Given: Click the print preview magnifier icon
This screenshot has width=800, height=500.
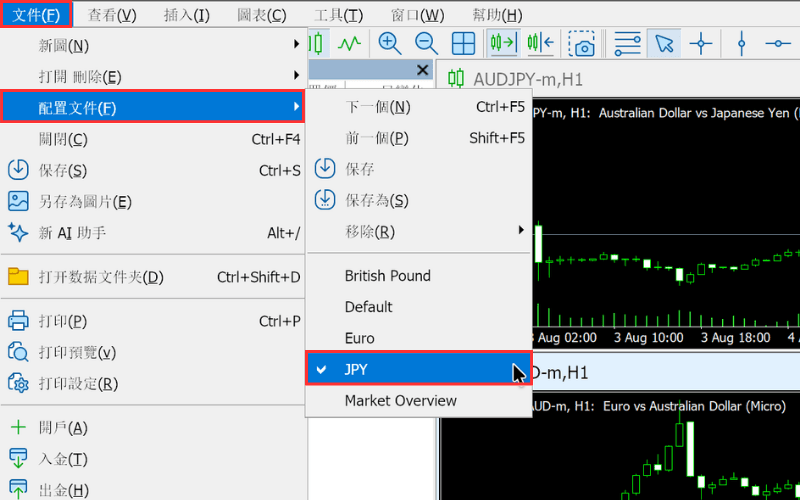Looking at the screenshot, I should click(x=18, y=353).
